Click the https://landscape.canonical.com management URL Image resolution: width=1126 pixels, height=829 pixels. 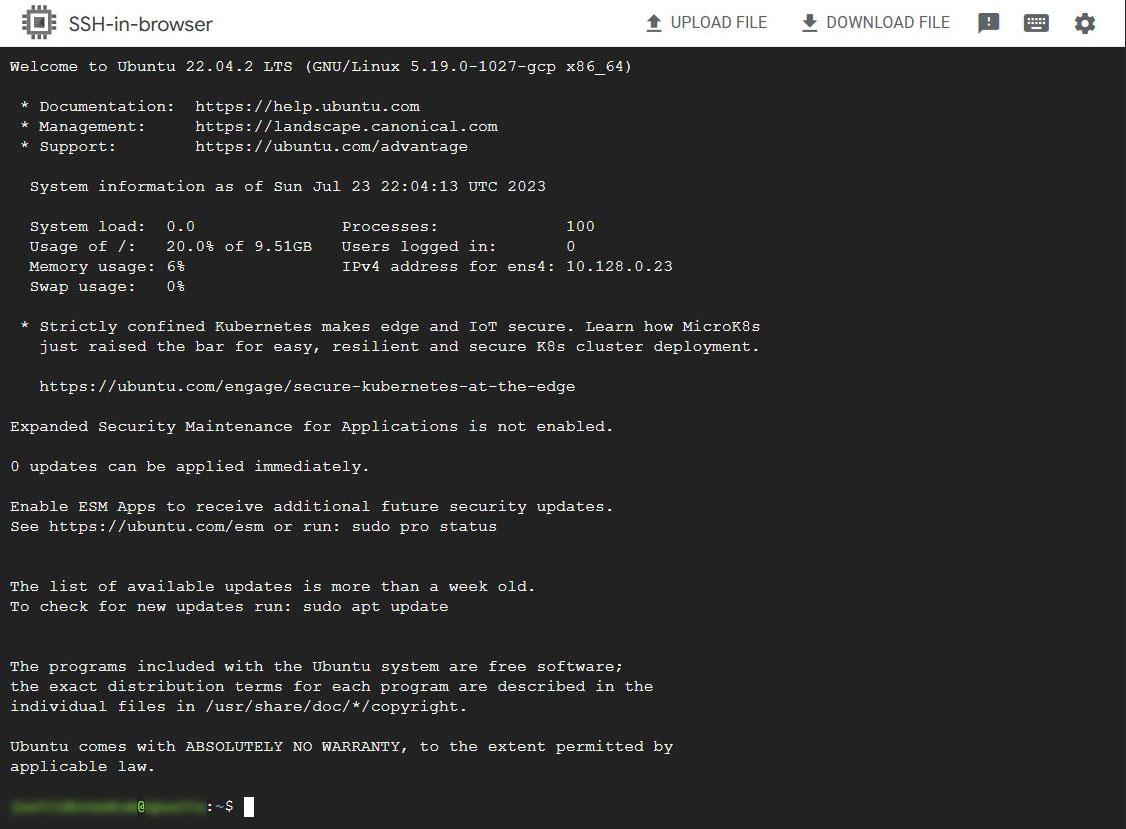[x=346, y=126]
